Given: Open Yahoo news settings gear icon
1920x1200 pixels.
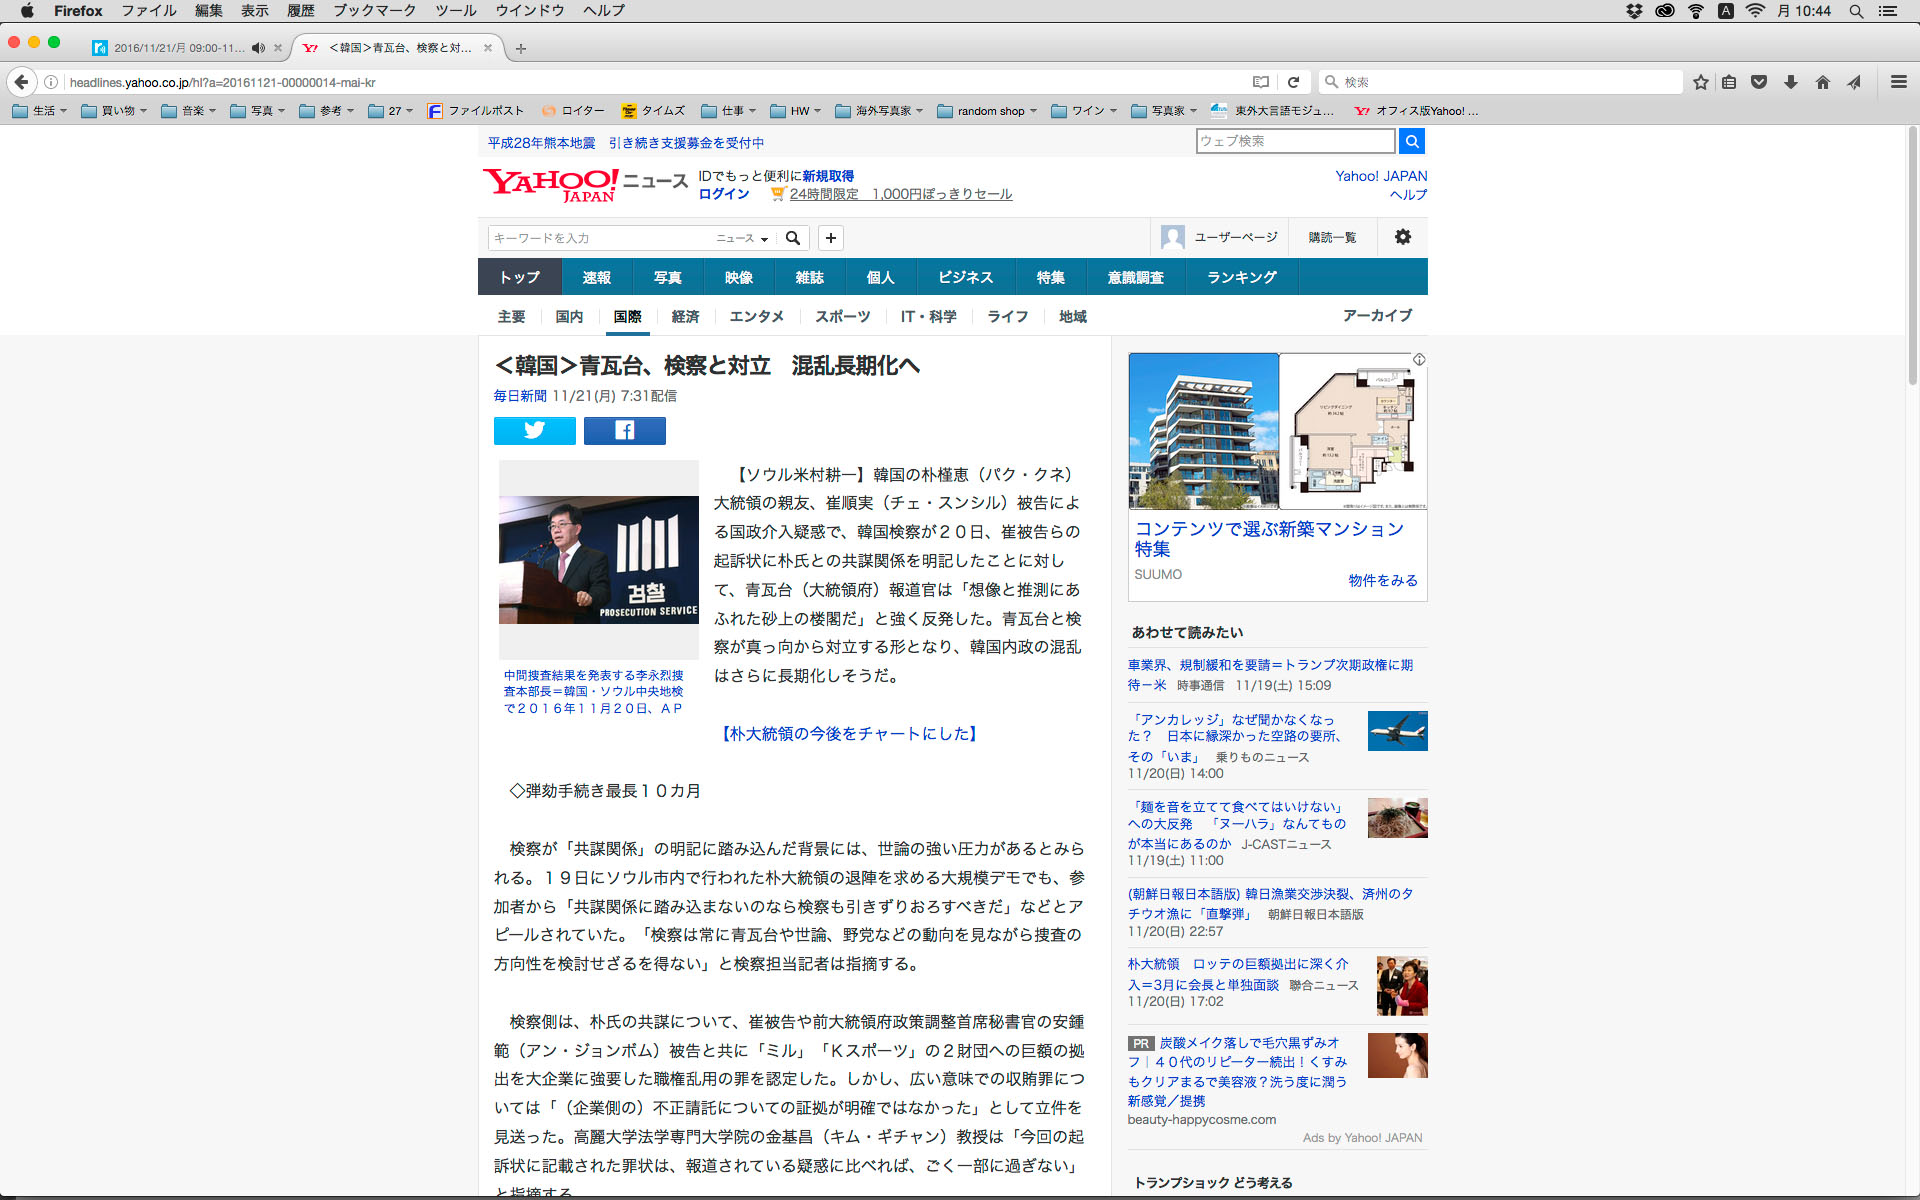Looking at the screenshot, I should coord(1402,237).
